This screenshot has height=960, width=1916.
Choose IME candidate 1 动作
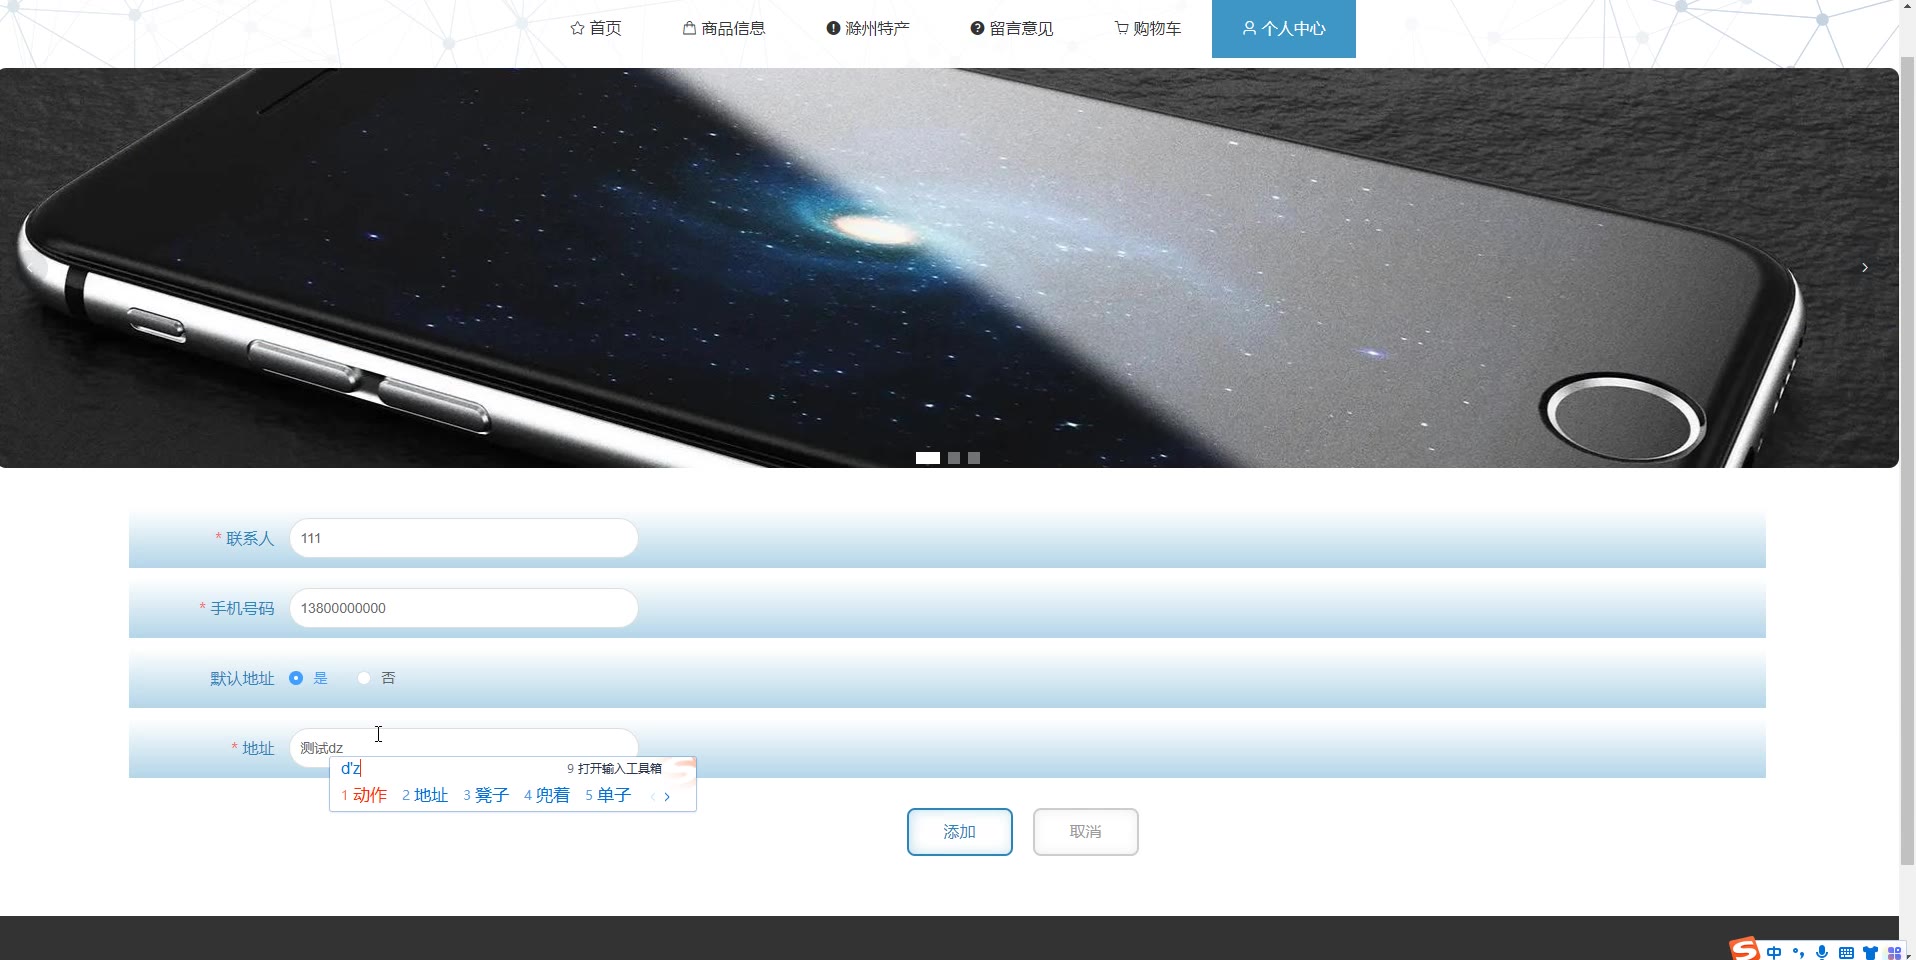(x=364, y=795)
